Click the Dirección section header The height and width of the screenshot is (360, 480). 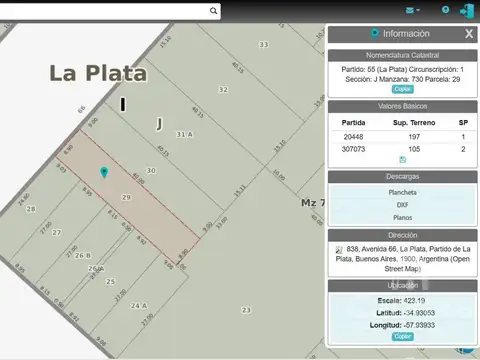coord(403,235)
